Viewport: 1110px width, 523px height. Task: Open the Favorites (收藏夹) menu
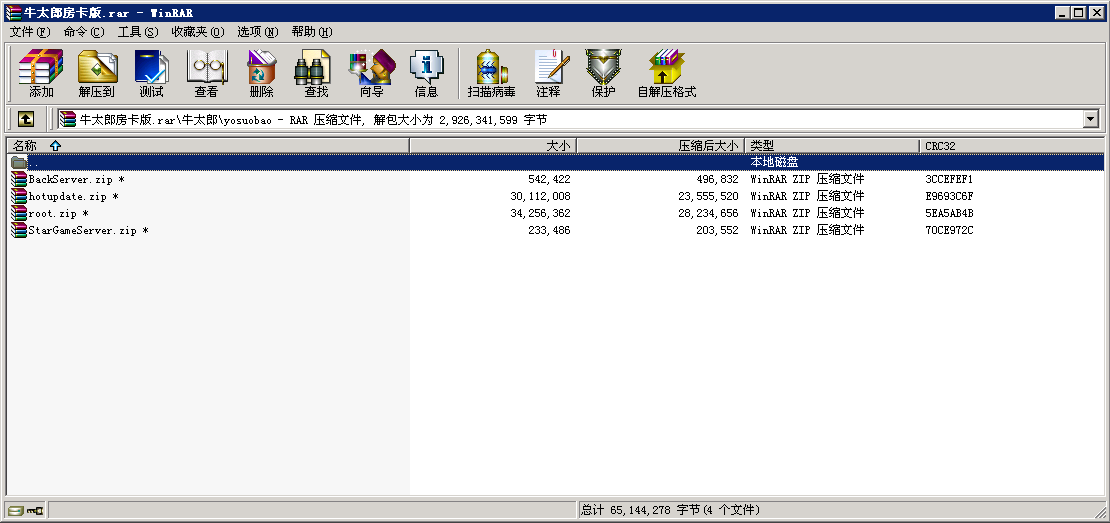197,32
